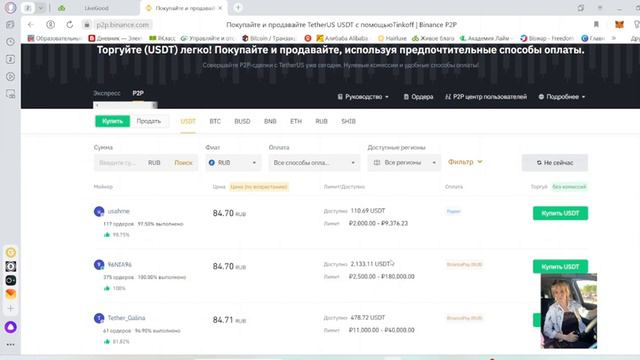Open the sidebar three-dots menu

(11, 344)
